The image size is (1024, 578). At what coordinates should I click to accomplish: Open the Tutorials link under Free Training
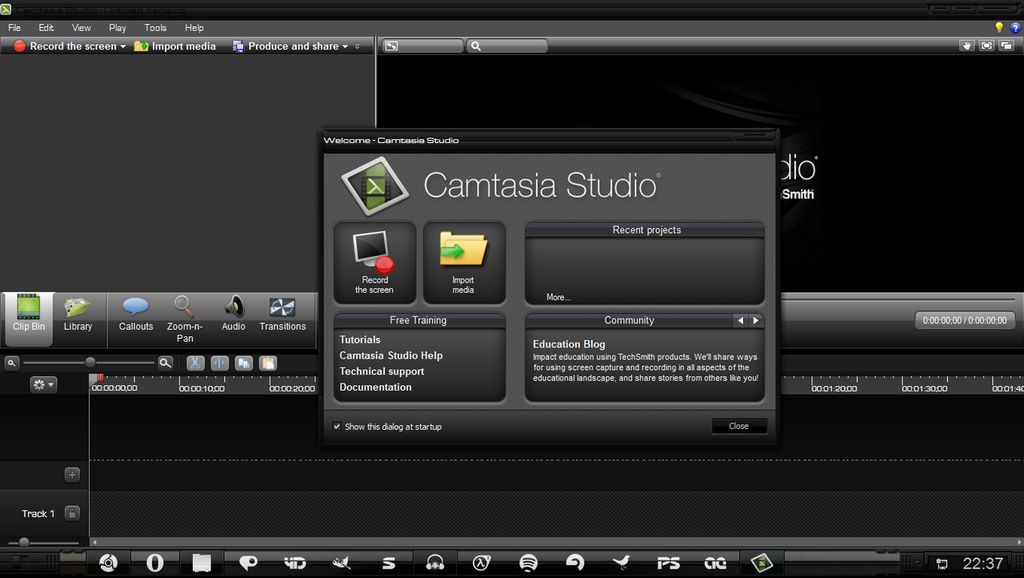click(x=360, y=339)
